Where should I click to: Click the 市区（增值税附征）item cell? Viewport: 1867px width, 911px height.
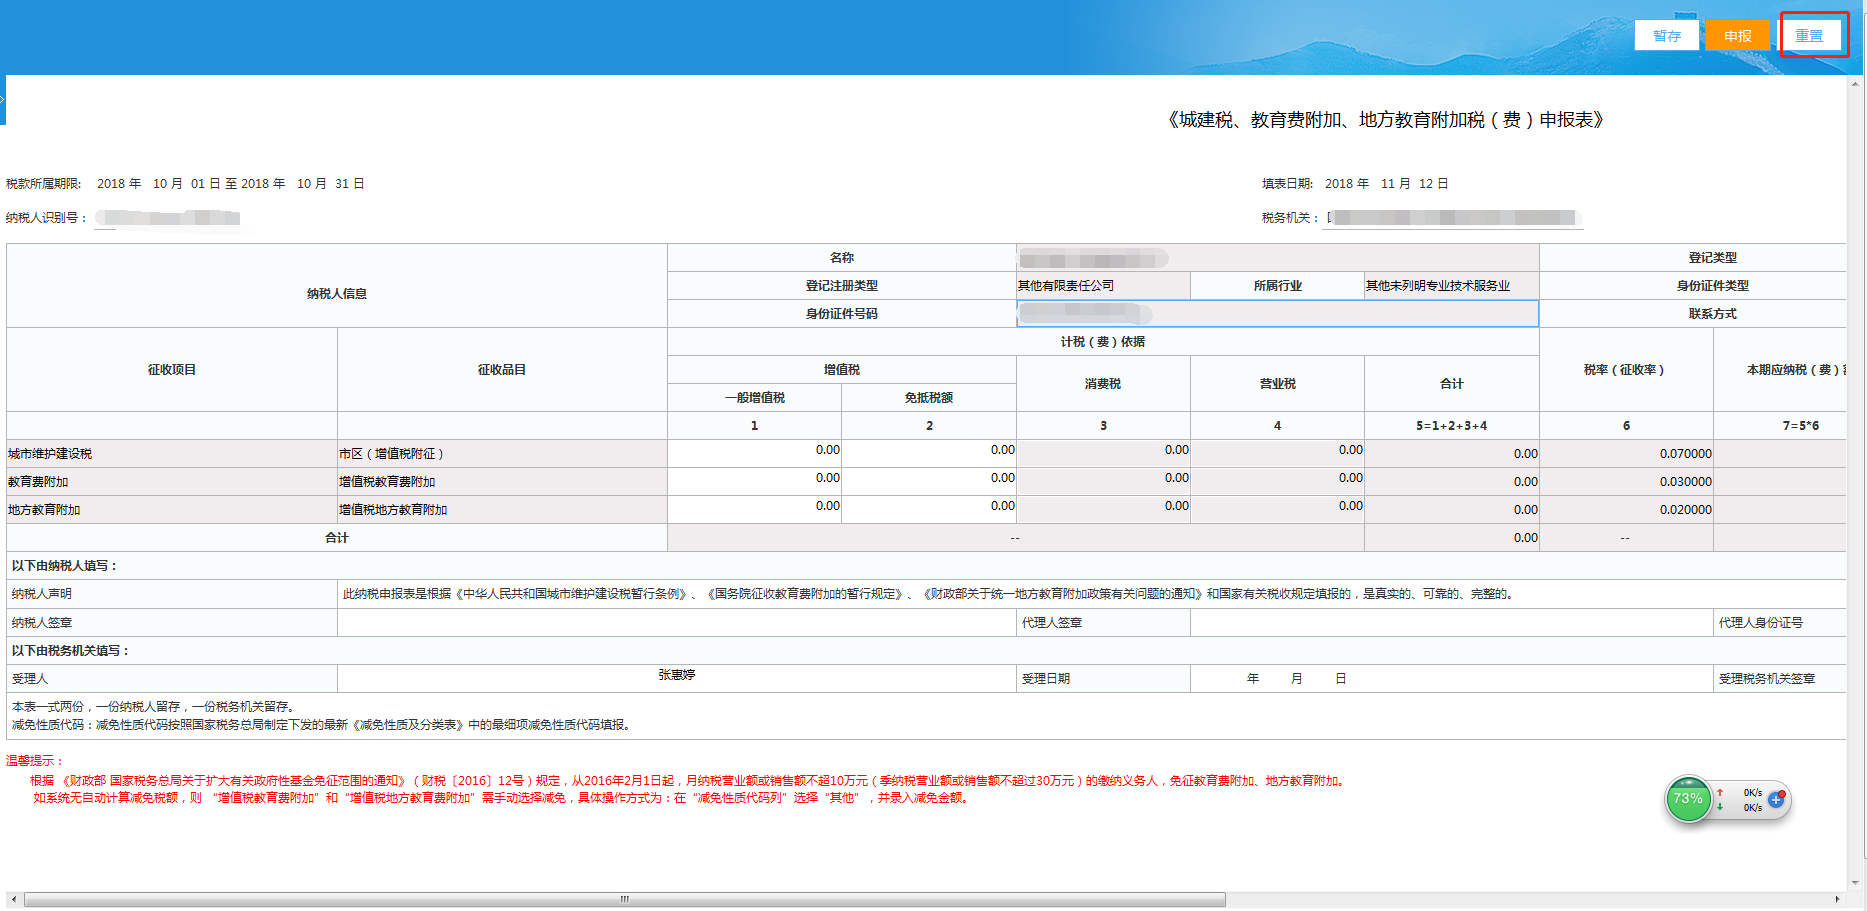point(502,453)
